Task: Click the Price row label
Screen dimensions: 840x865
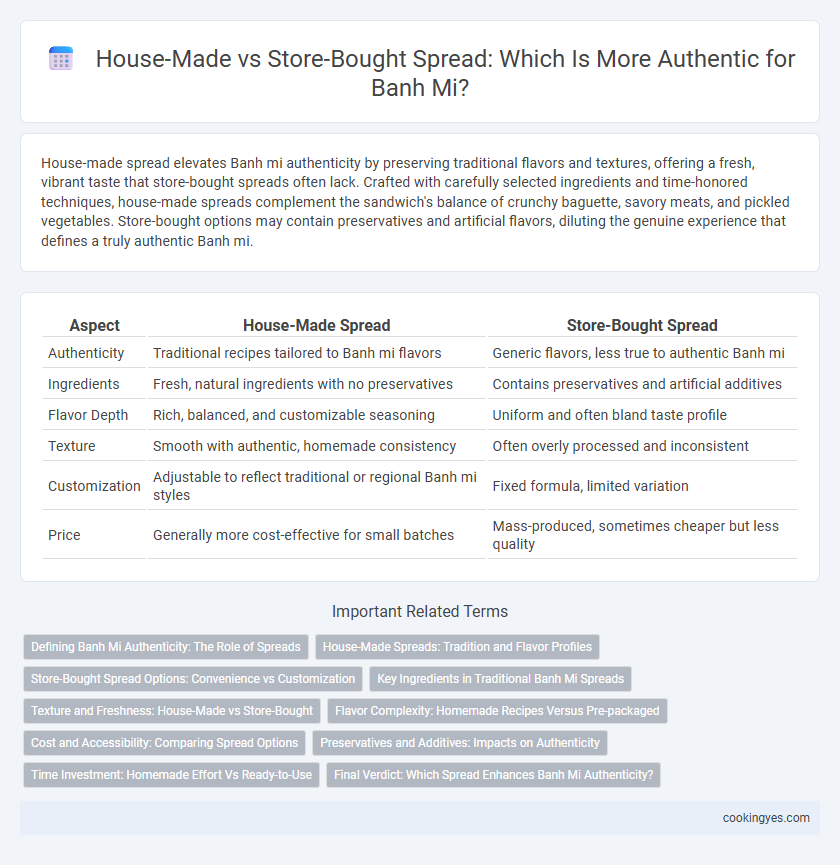Action: 64,535
